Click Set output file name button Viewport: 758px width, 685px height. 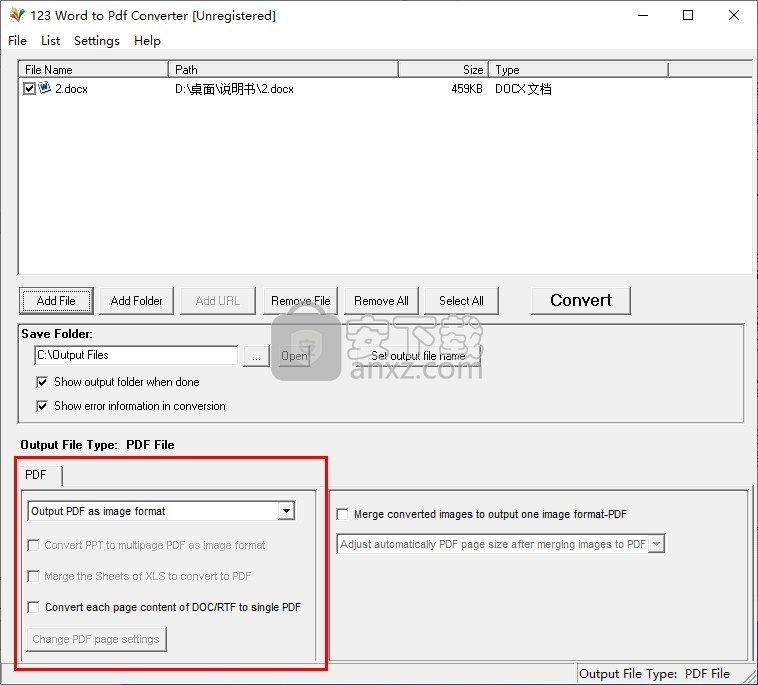pyautogui.click(x=418, y=356)
